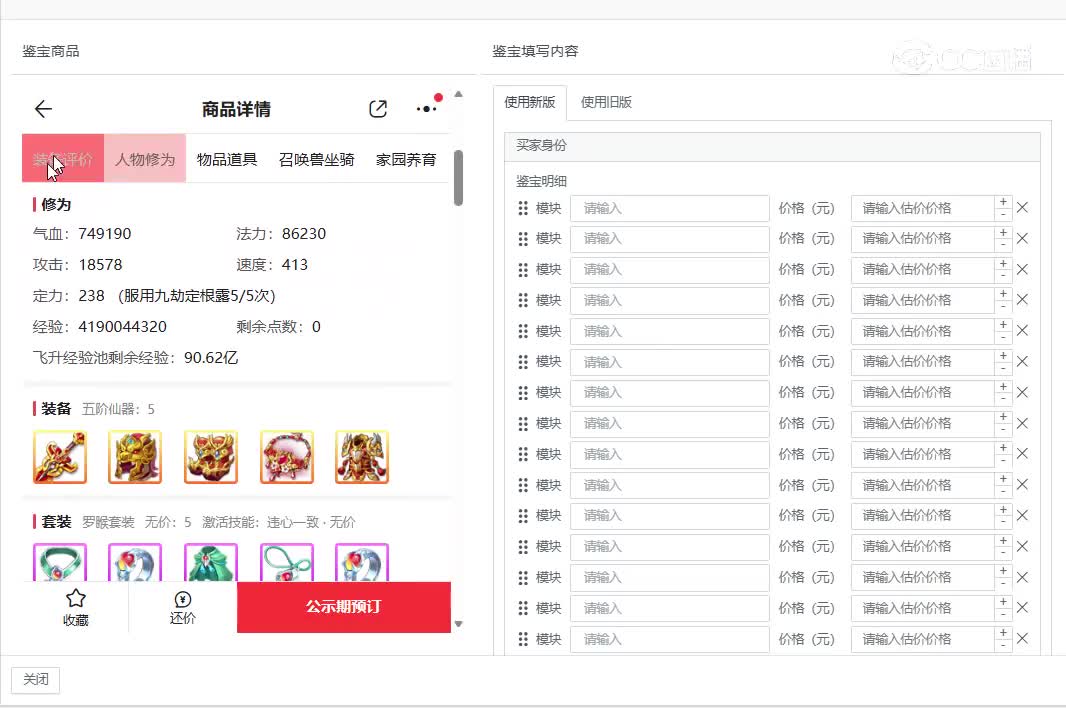Delete the second 模块 row with X
Viewport: 1066px width, 708px height.
coord(1022,239)
